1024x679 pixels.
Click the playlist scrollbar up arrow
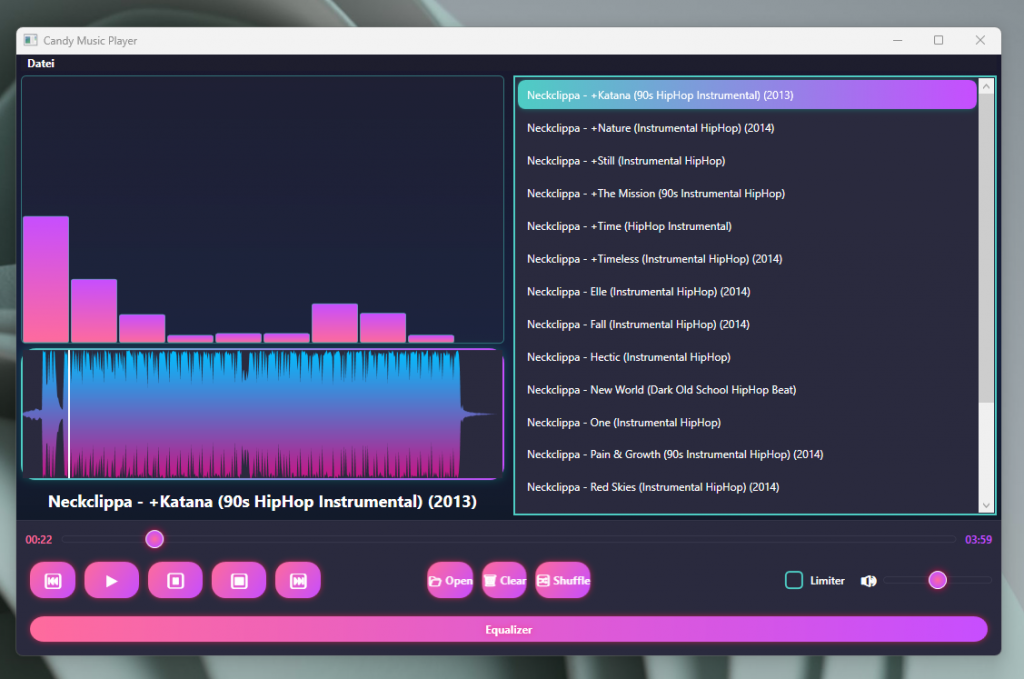(986, 87)
